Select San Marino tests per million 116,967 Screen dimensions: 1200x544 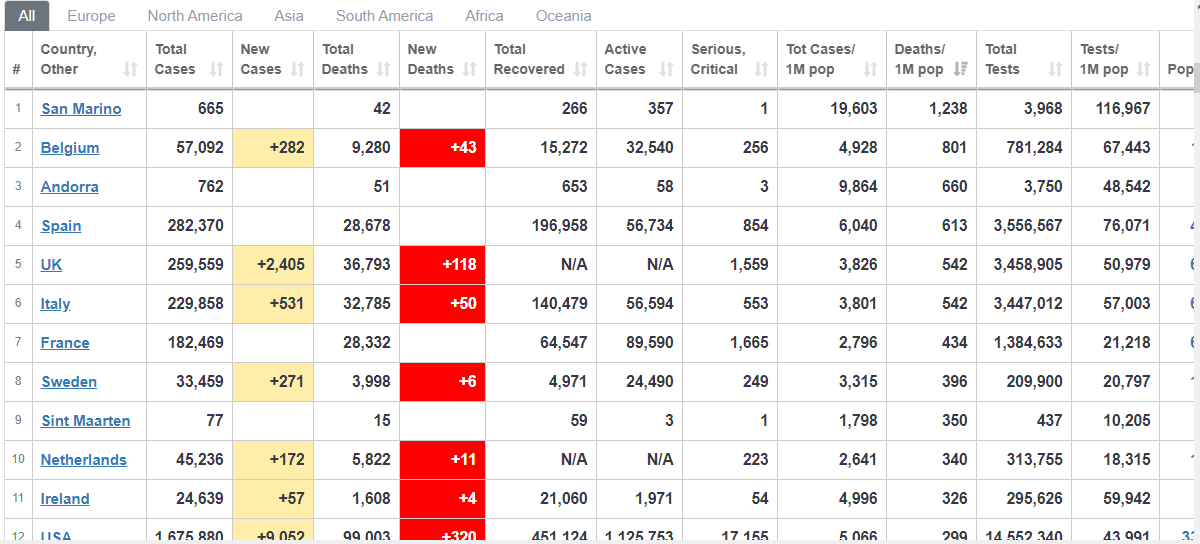tap(1123, 108)
